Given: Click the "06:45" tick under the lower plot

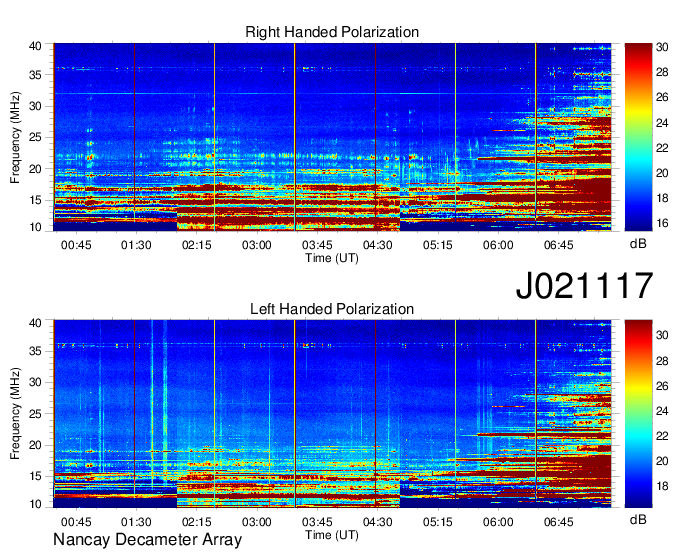Looking at the screenshot, I should tap(559, 522).
